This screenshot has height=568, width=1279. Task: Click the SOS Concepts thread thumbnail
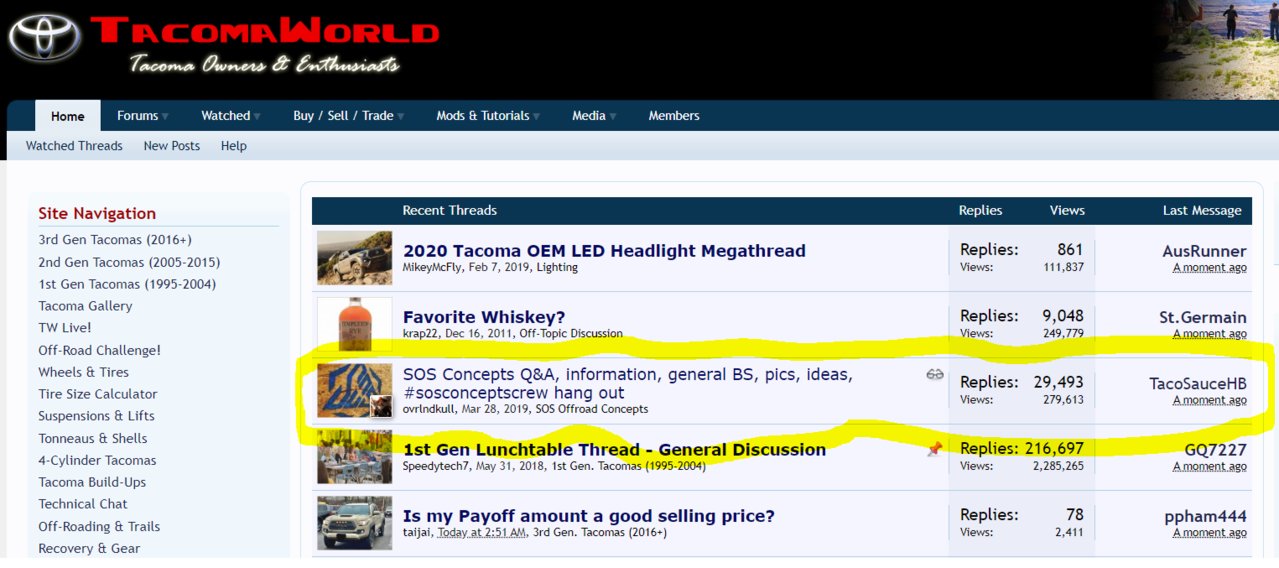(355, 390)
